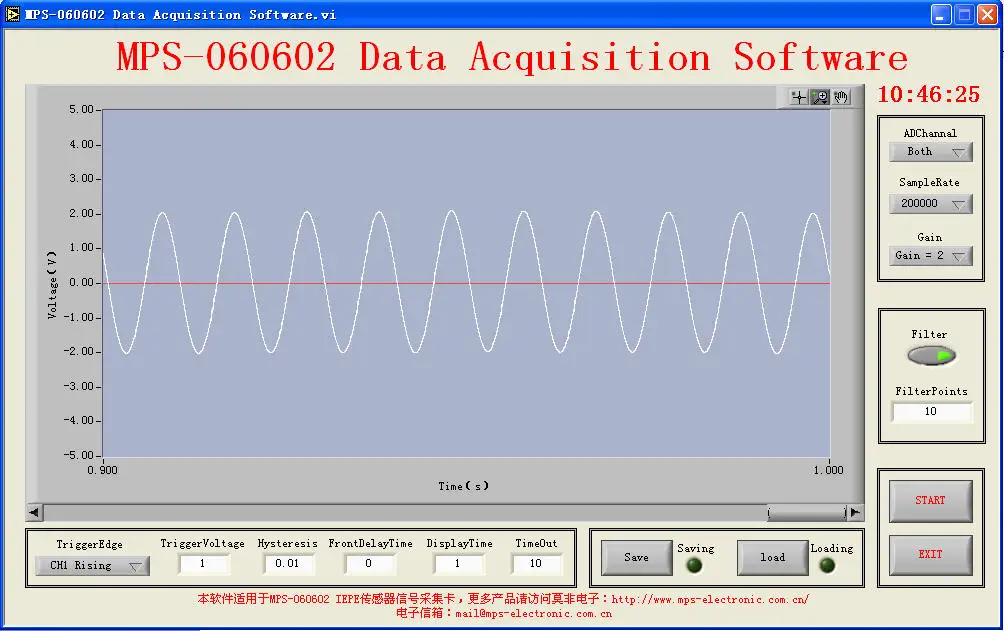The image size is (1004, 631).
Task: Click the 5.00 voltage axis label
Action: tap(81, 110)
